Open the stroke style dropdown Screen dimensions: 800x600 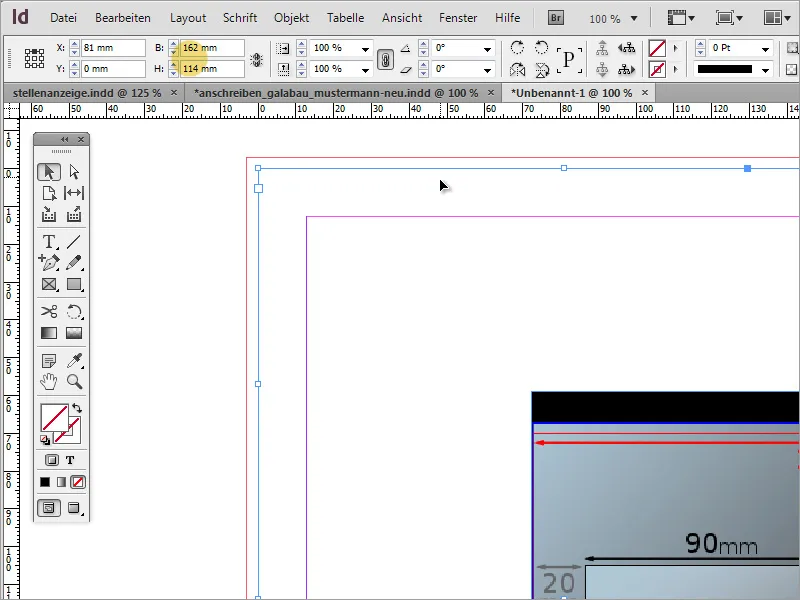[765, 70]
